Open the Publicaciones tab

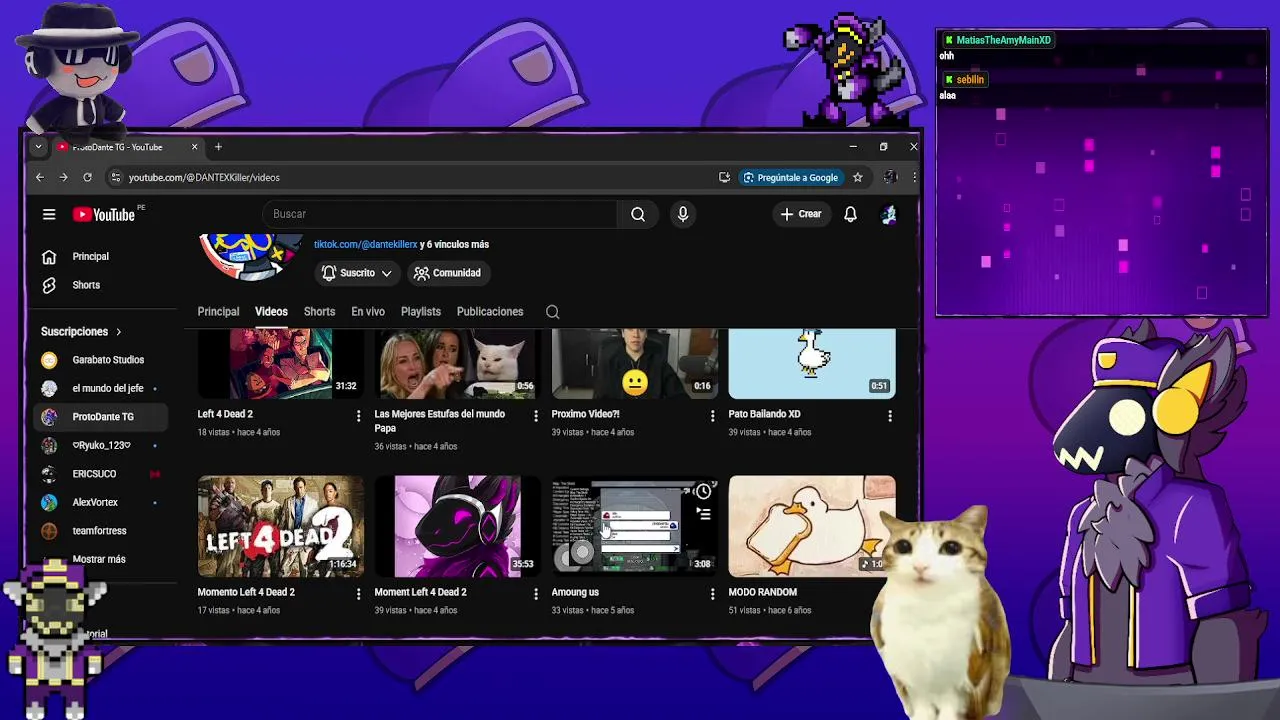click(x=490, y=312)
